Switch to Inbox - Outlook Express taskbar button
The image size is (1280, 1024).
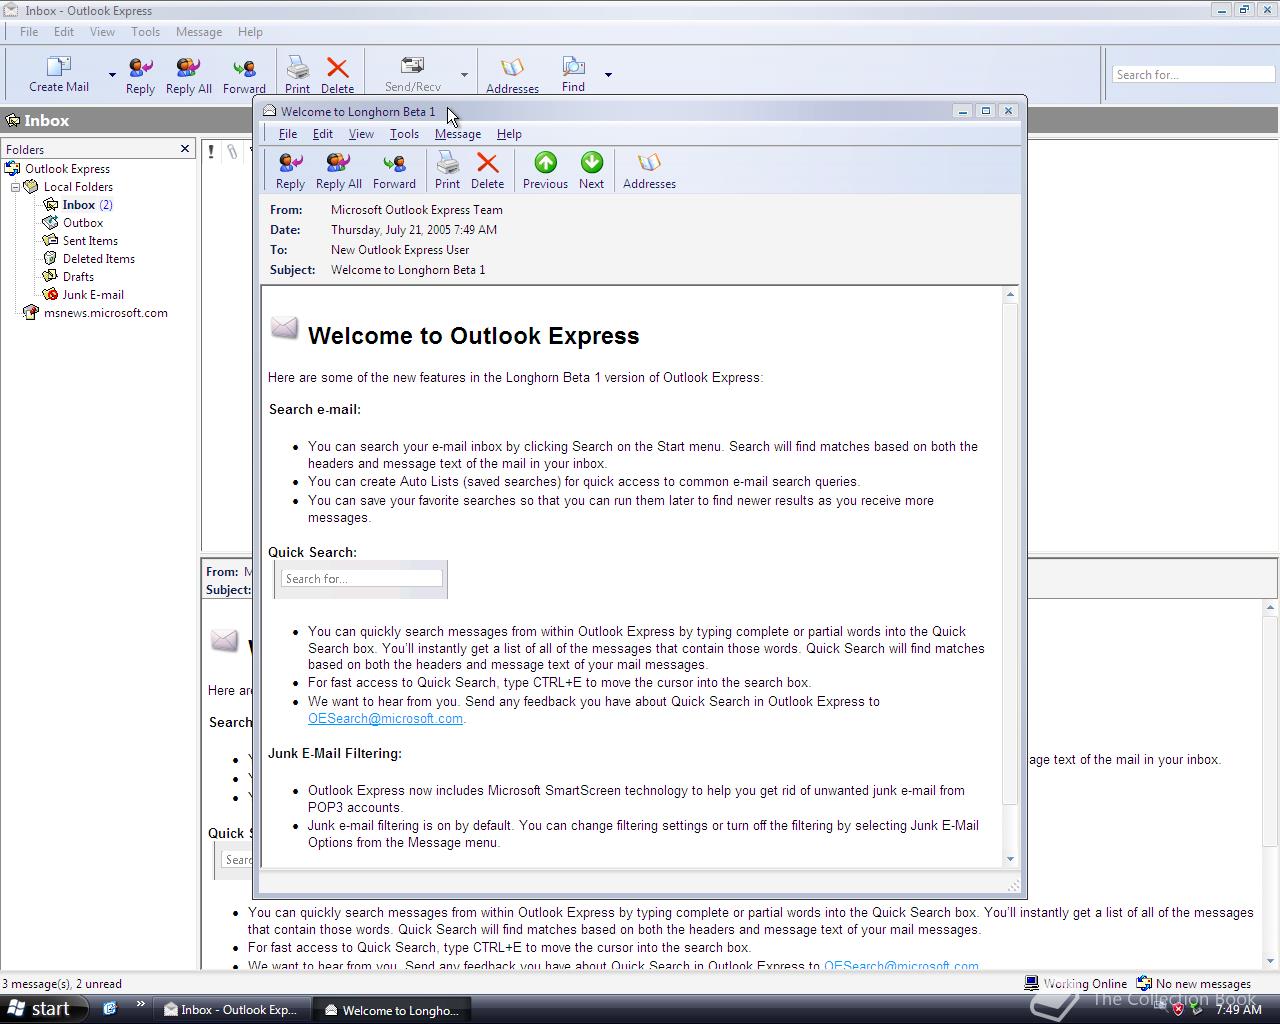[x=230, y=1010]
